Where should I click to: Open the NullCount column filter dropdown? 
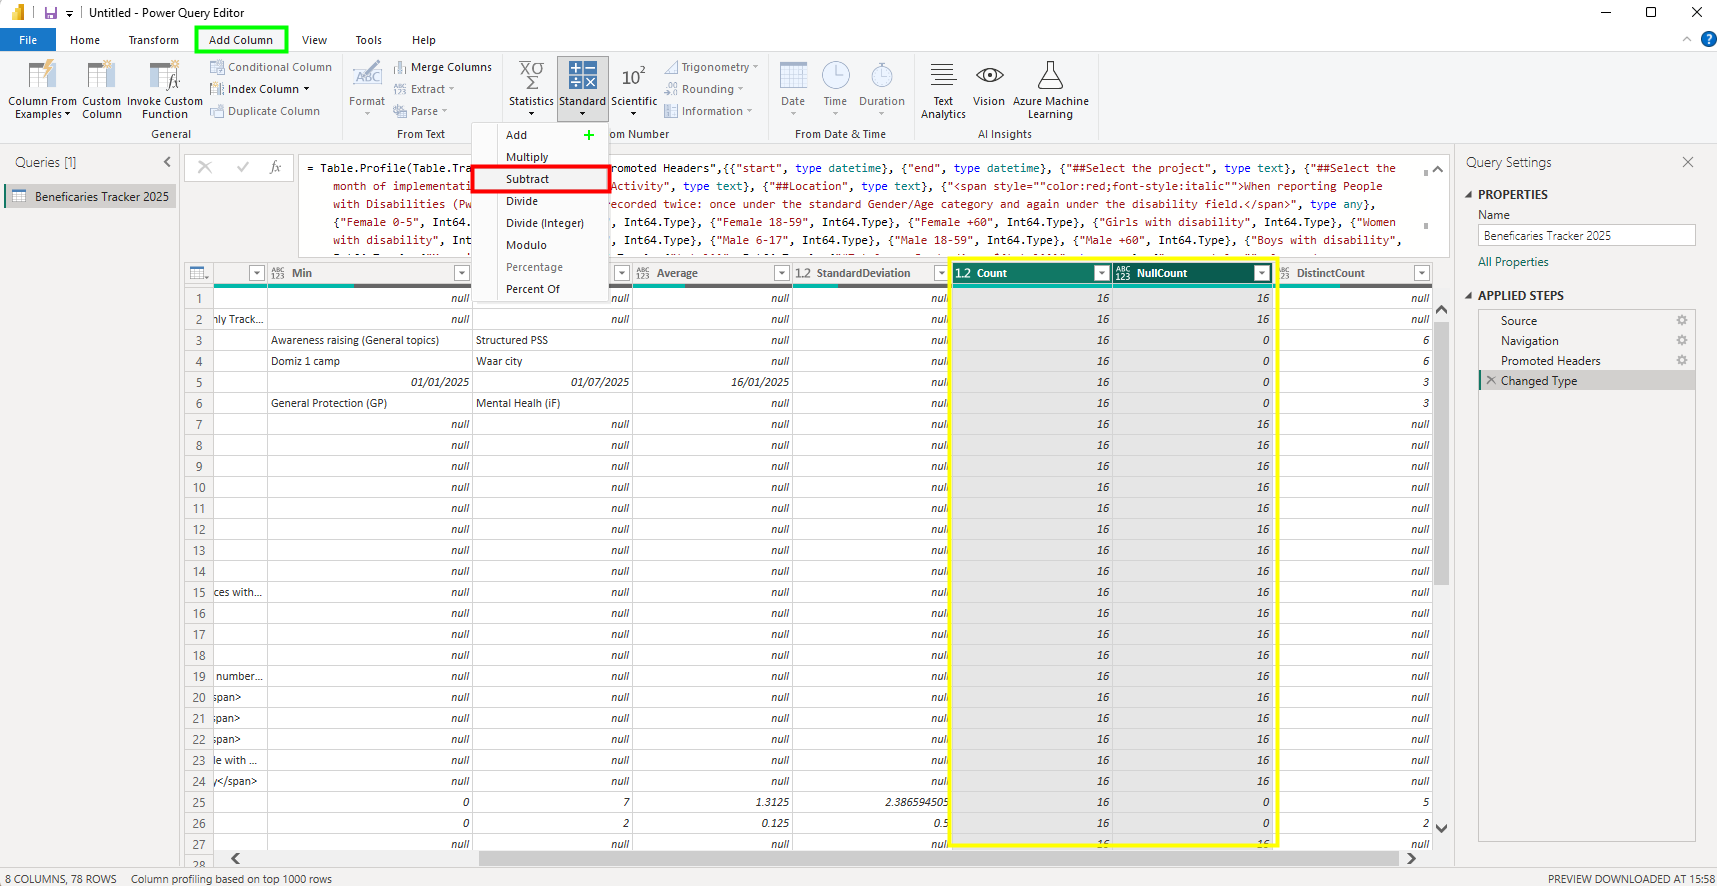point(1262,273)
